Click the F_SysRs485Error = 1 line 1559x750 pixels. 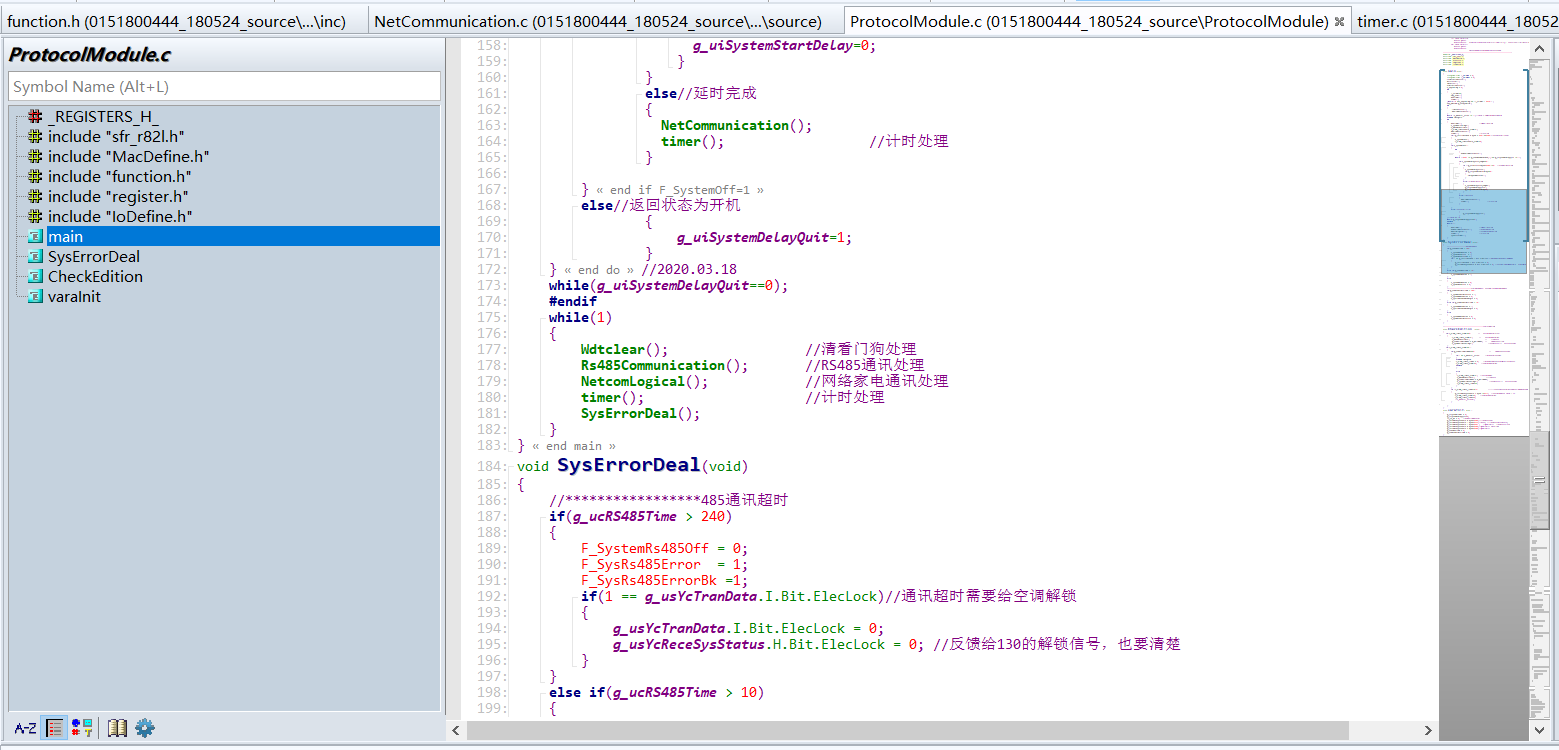pos(665,564)
